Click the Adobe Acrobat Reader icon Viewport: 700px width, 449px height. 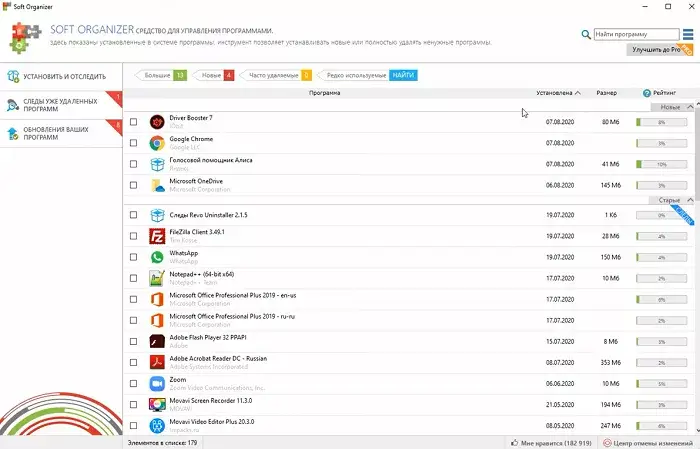pos(157,362)
